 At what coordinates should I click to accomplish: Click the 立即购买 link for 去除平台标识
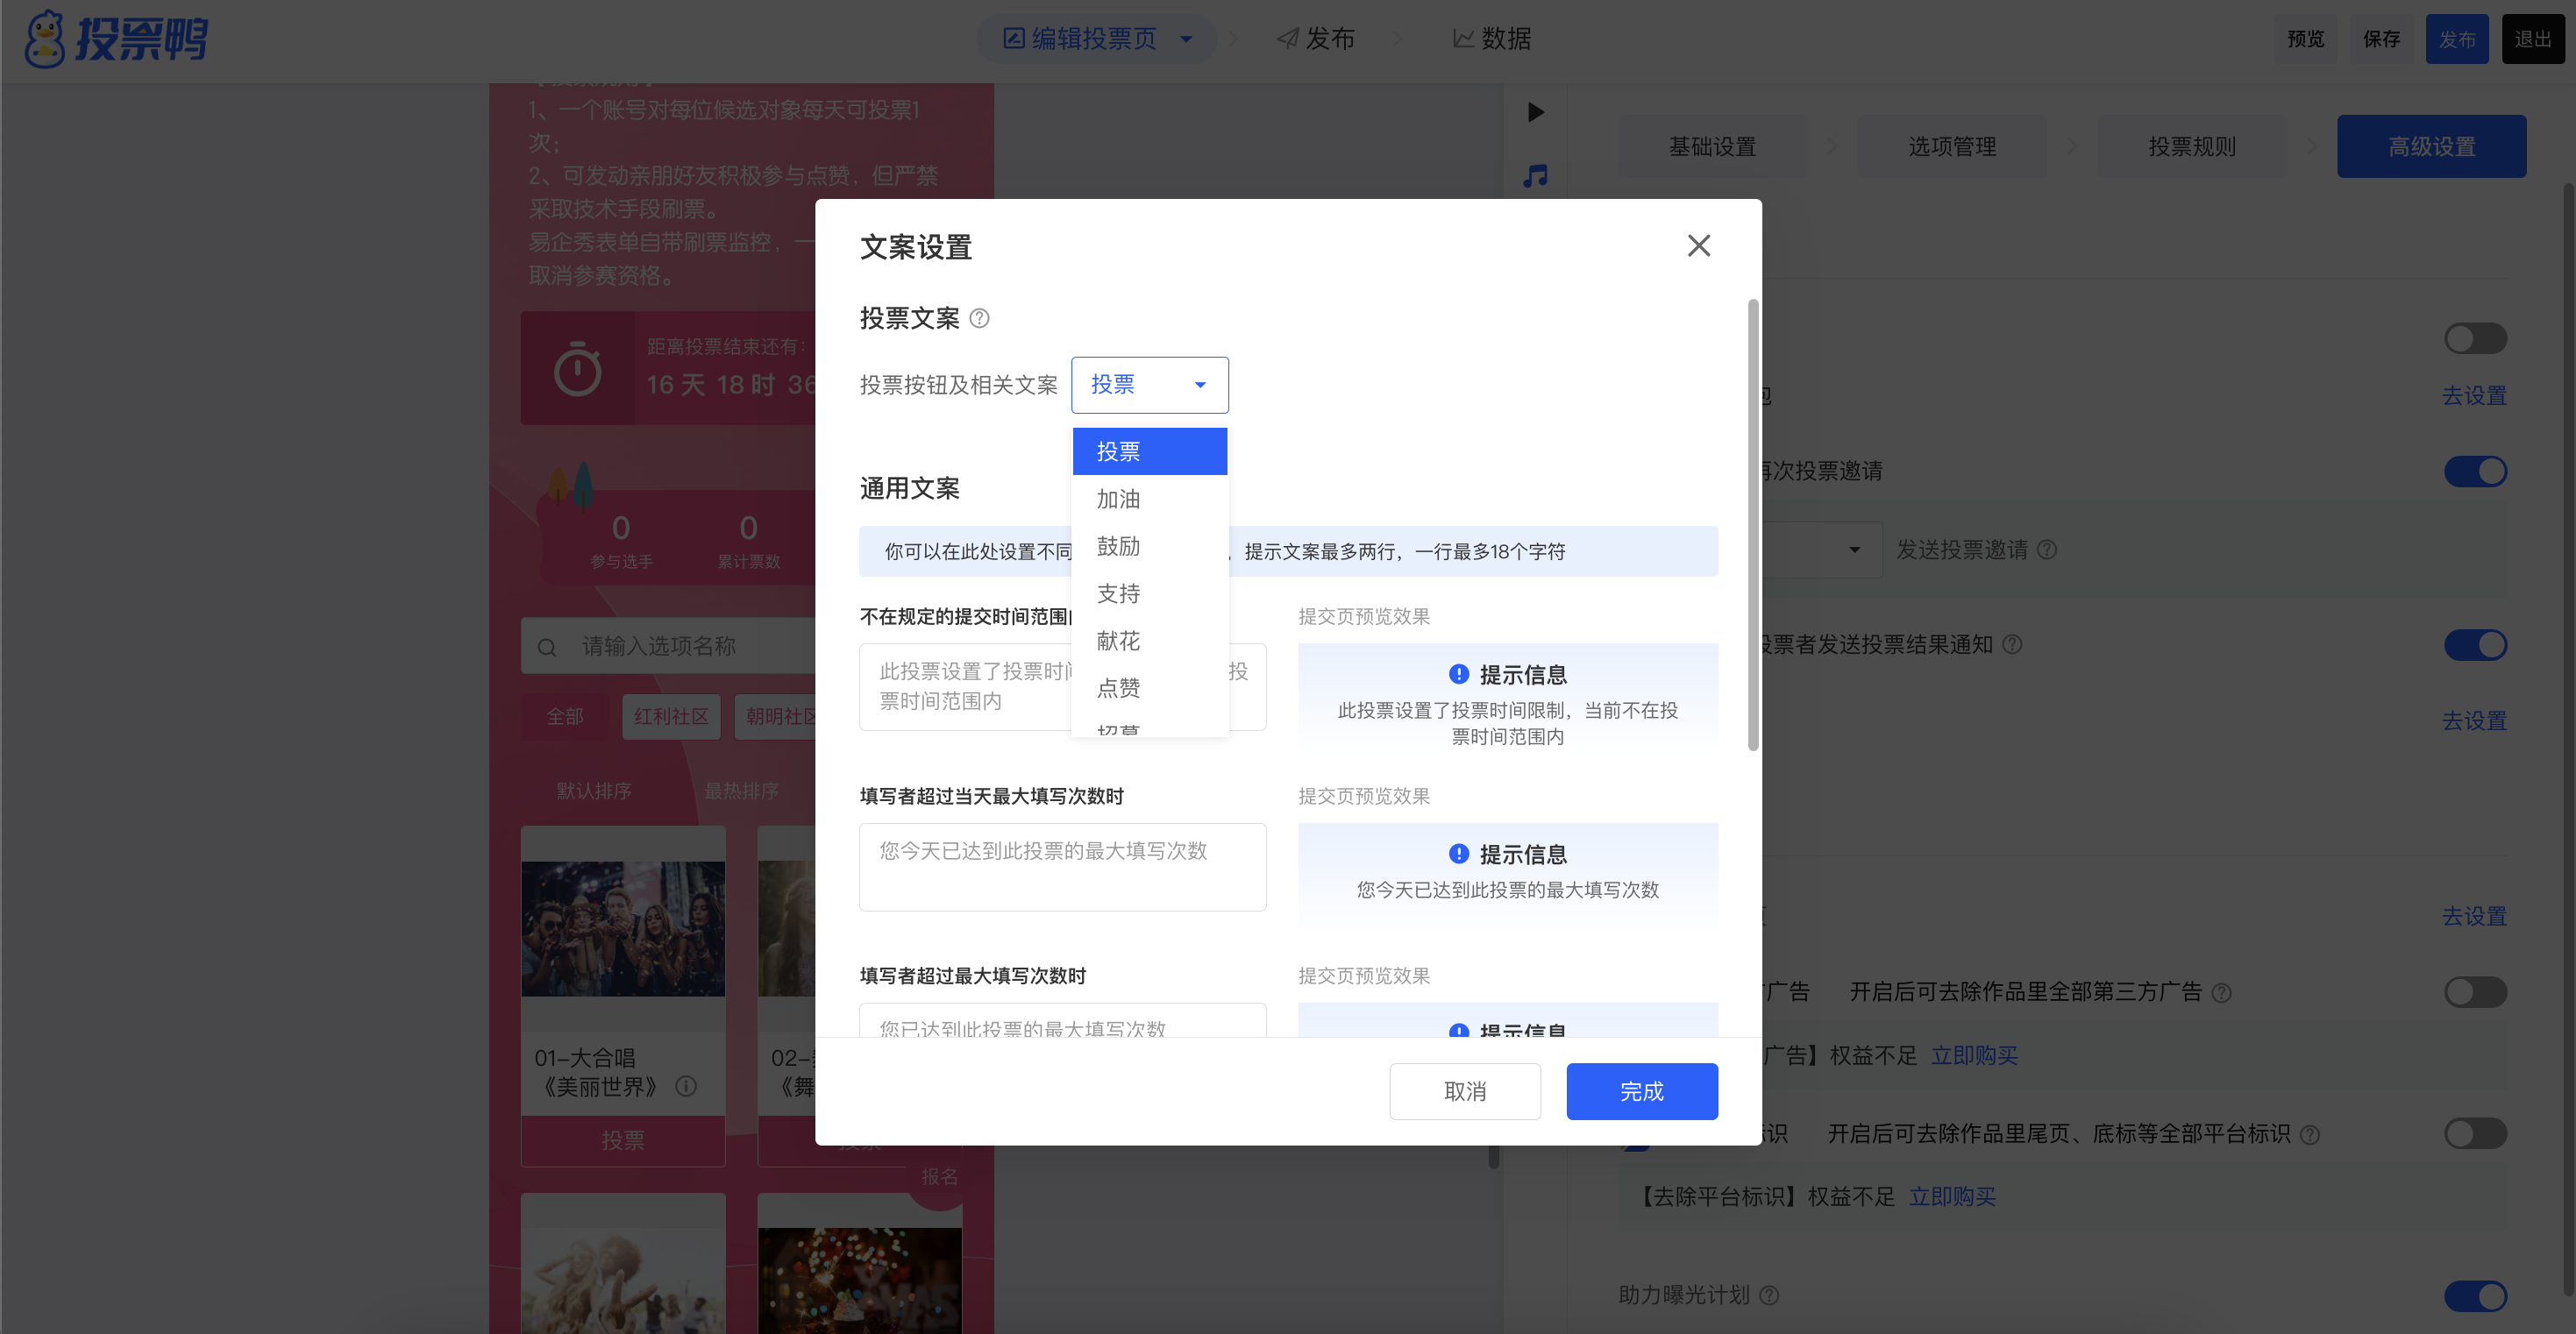point(1951,1197)
